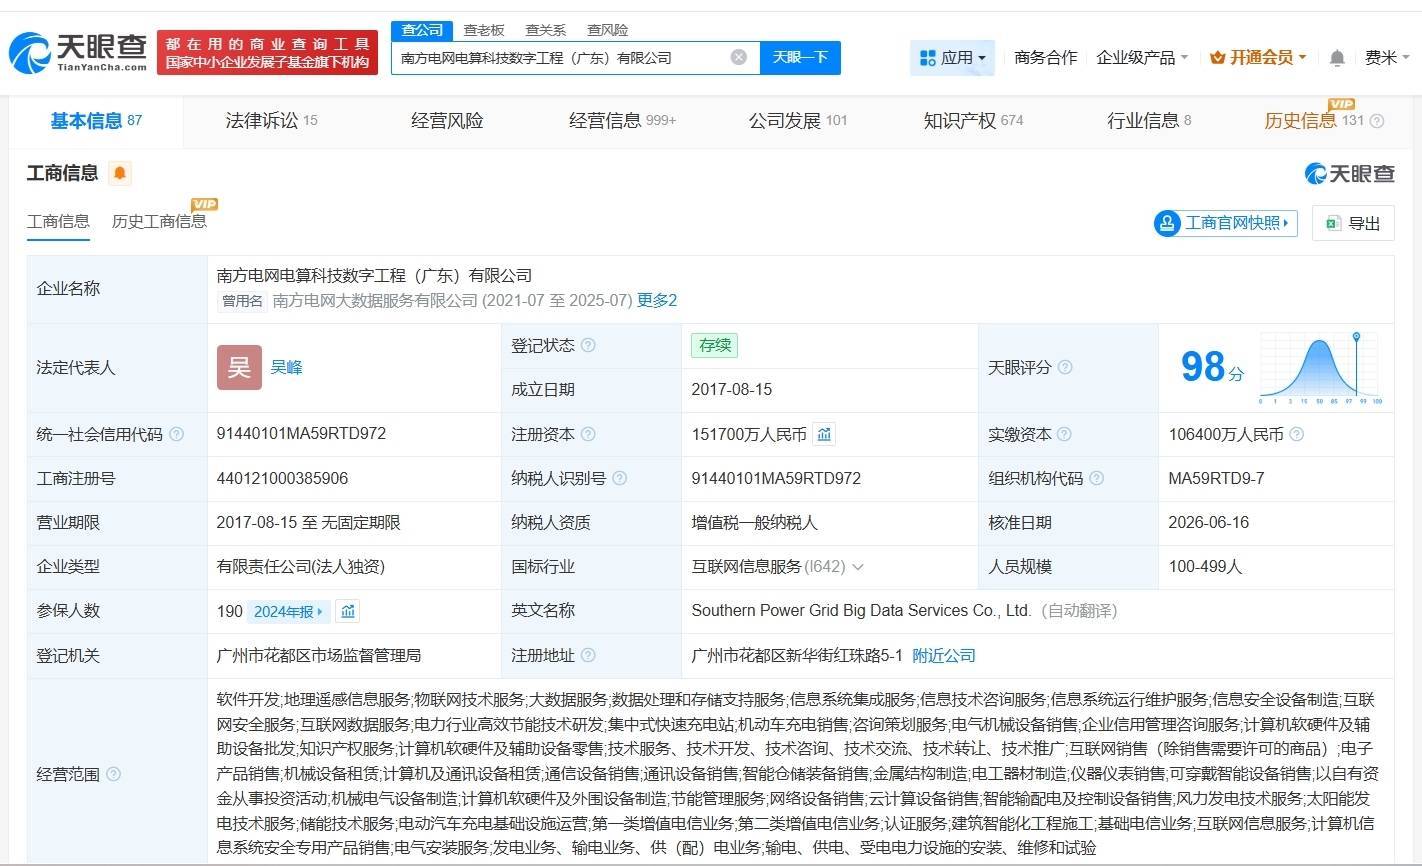The image size is (1422, 866).
Task: Expand 国标行业 互联网信息服务 chevron
Action: (857, 567)
